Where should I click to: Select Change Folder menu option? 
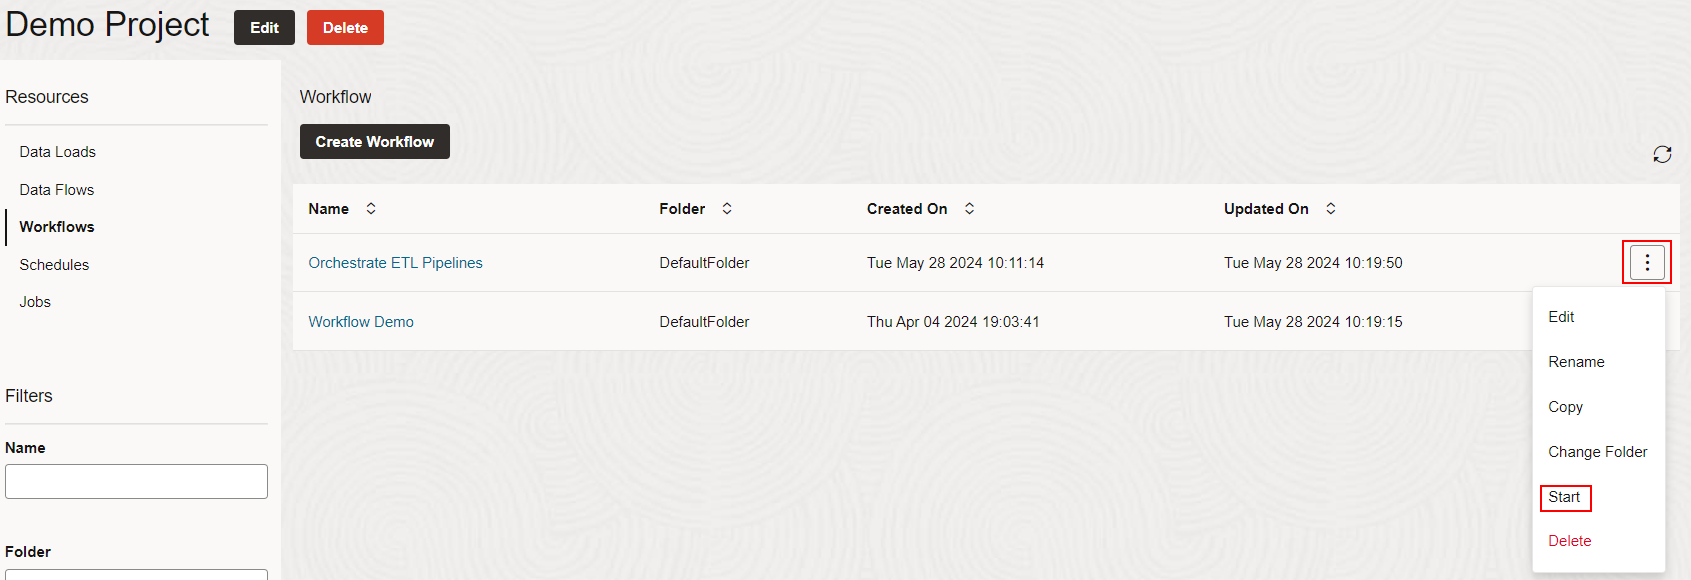[x=1597, y=452]
